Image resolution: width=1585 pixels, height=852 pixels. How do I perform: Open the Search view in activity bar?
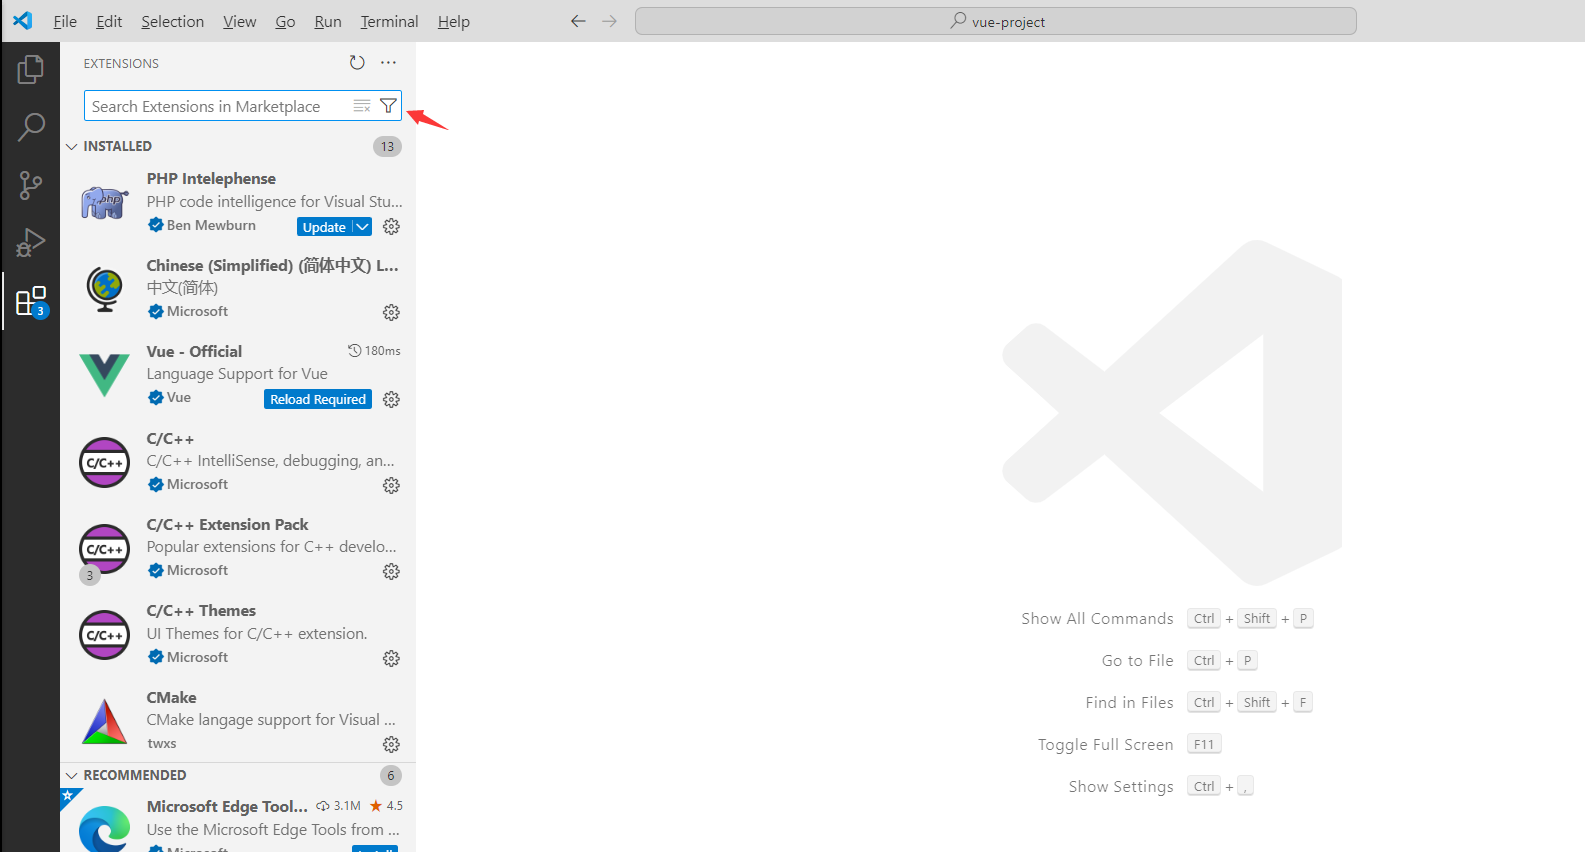pyautogui.click(x=31, y=127)
